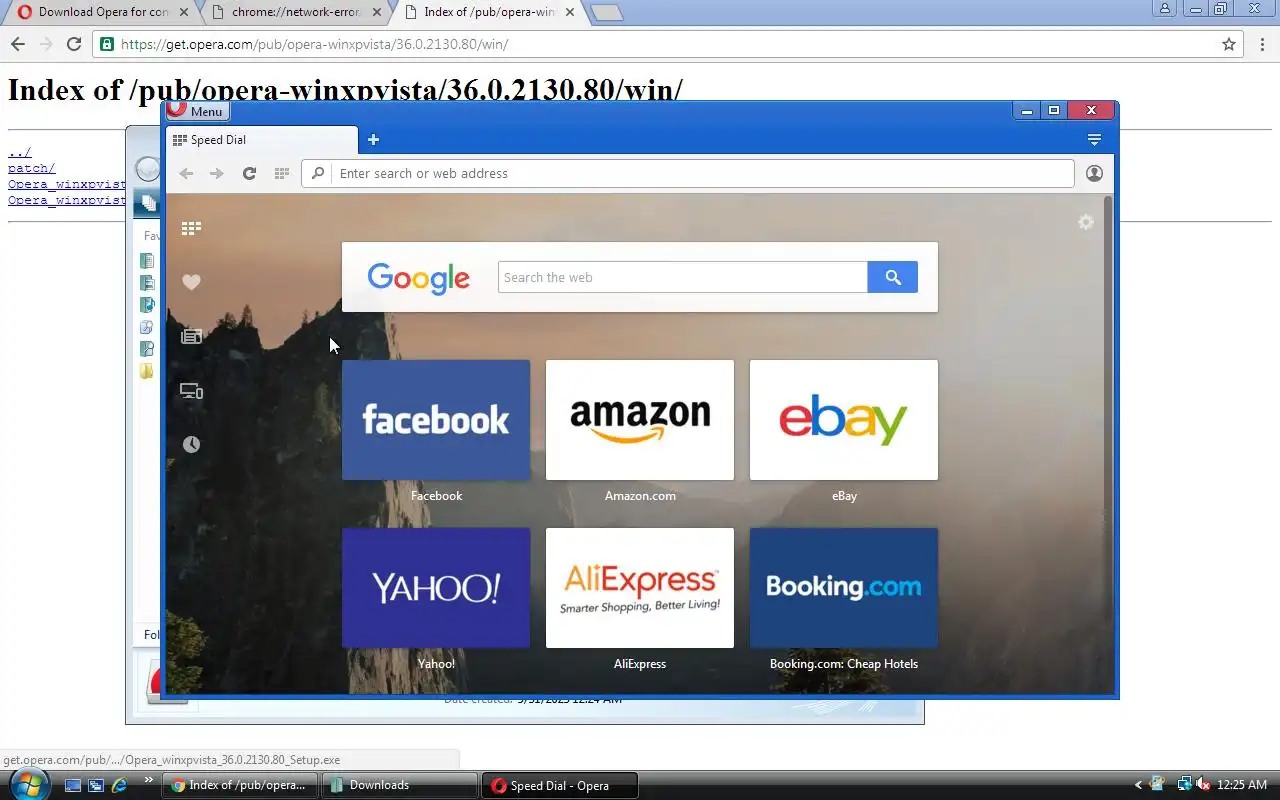Follow the '../' parent directory link
This screenshot has width=1280, height=800.
pos(19,152)
